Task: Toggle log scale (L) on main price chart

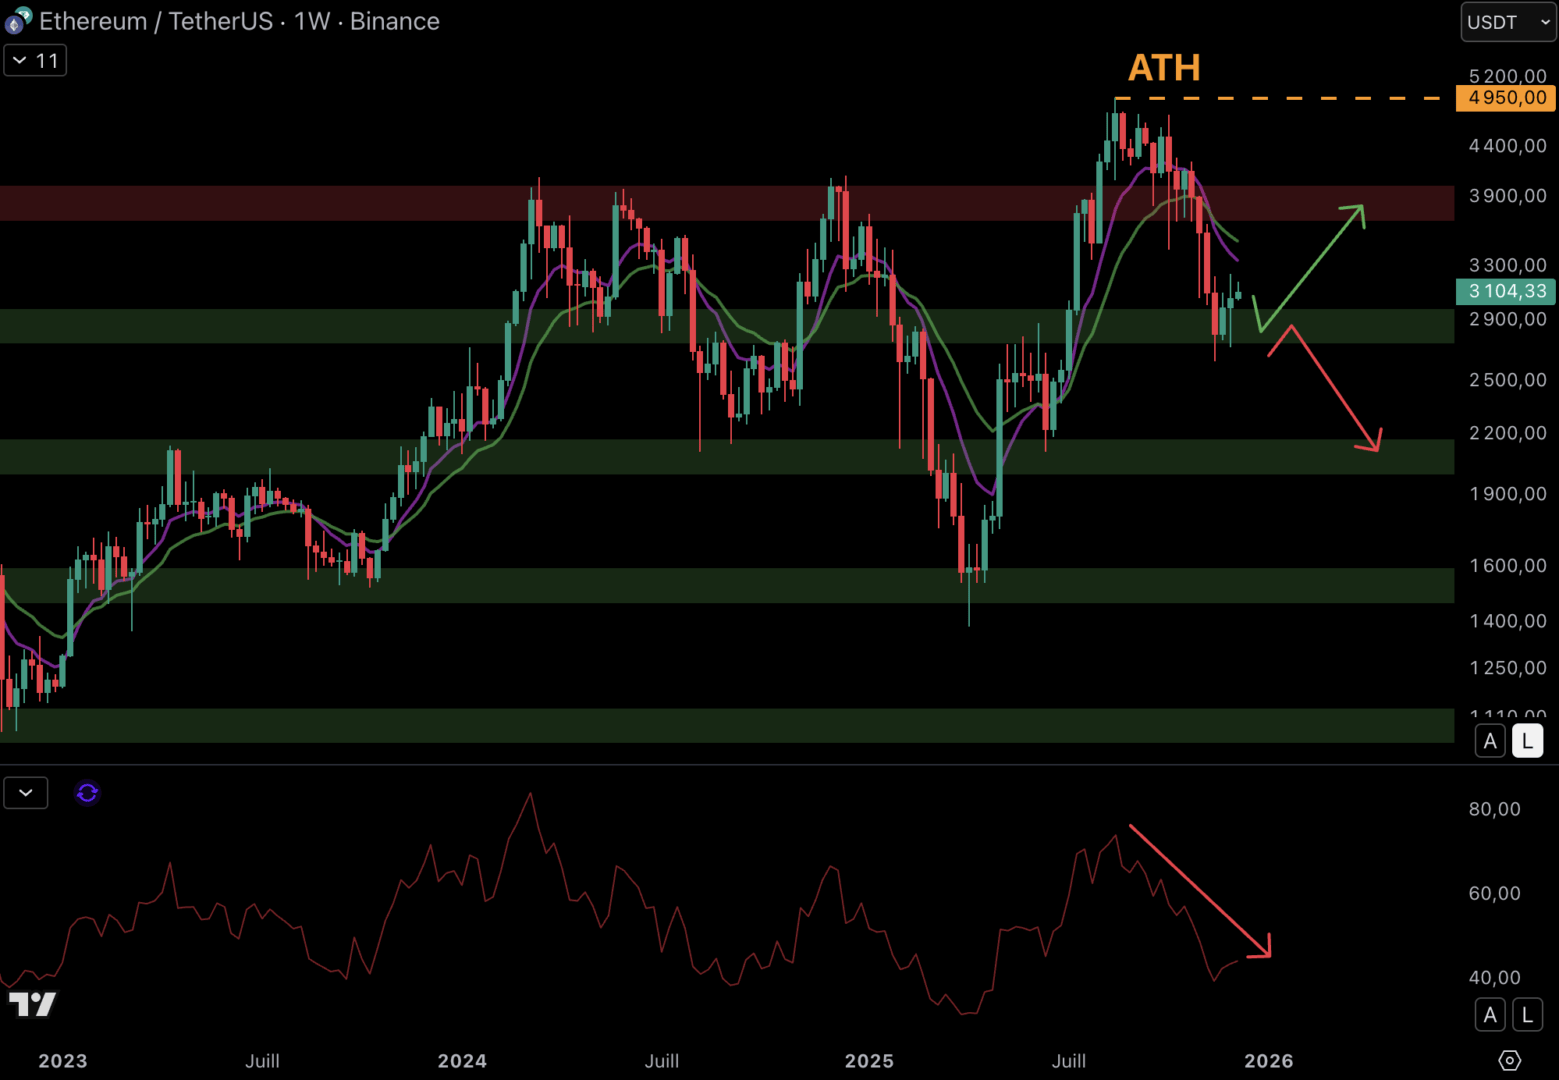Action: tap(1527, 741)
